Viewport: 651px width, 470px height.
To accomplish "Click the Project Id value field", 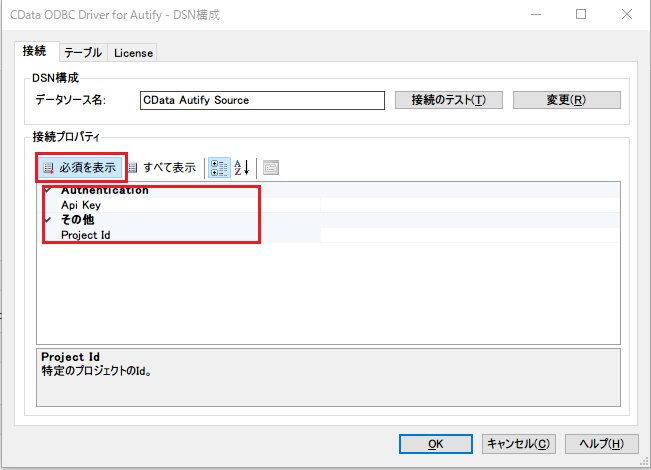I will [x=470, y=235].
